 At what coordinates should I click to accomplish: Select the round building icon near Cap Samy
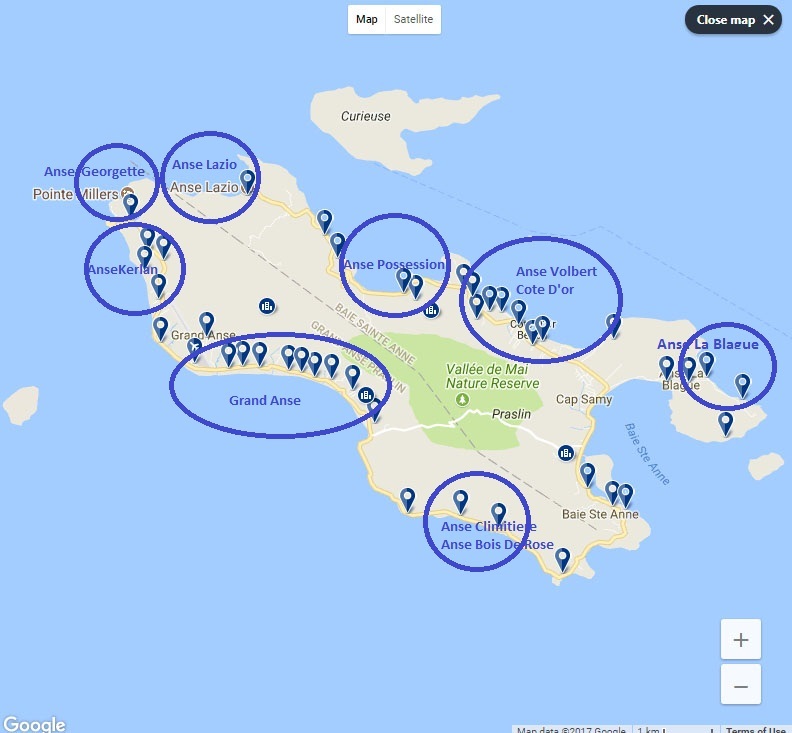[x=566, y=453]
